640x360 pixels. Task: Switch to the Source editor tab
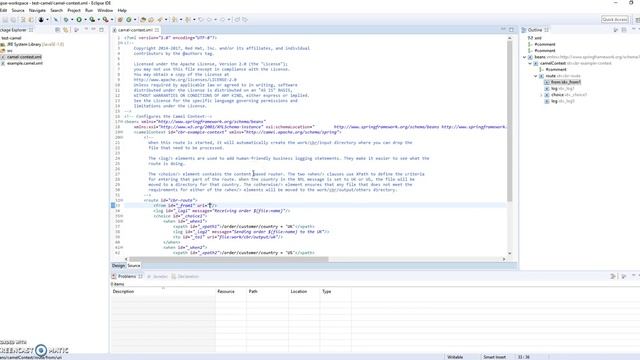pos(134,266)
